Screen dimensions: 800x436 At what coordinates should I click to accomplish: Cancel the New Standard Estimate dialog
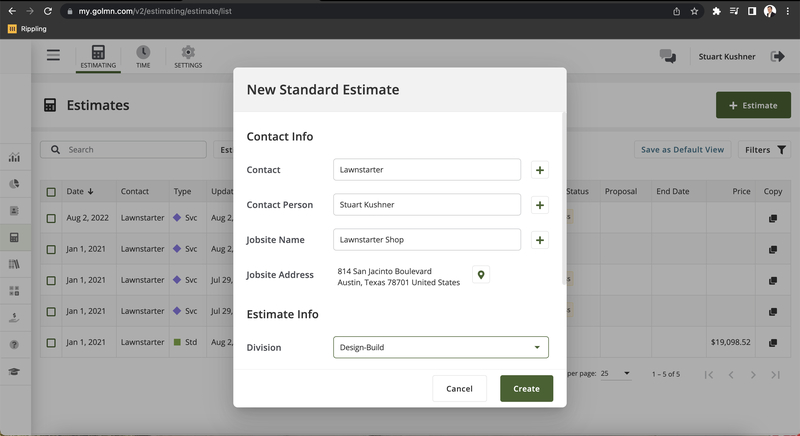pyautogui.click(x=459, y=389)
